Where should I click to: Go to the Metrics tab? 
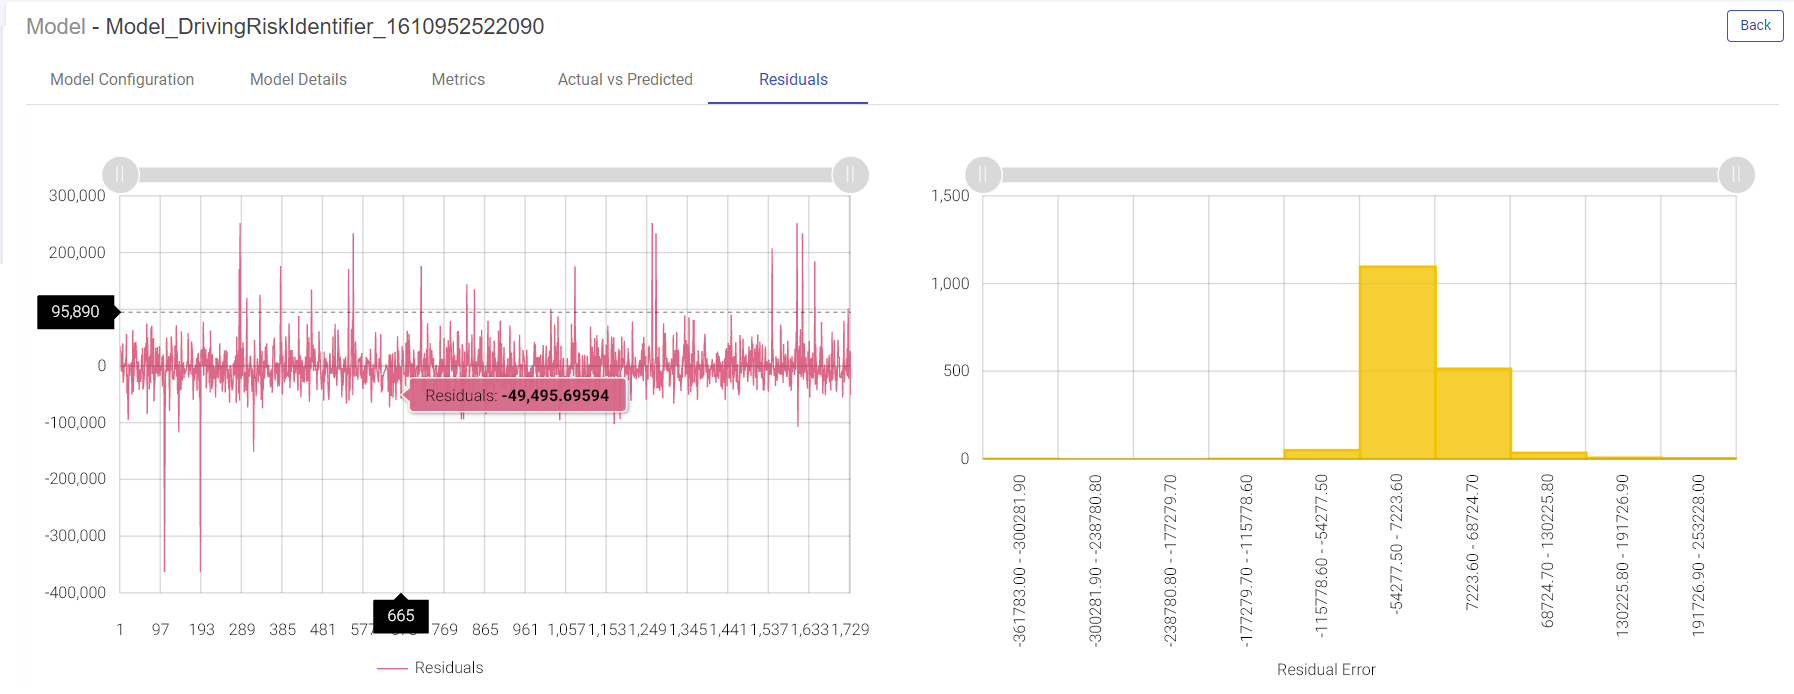point(458,80)
